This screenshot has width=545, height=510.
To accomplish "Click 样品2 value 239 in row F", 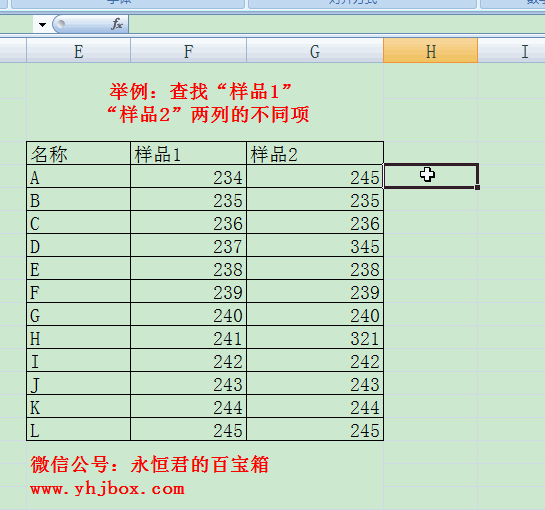I will point(315,291).
